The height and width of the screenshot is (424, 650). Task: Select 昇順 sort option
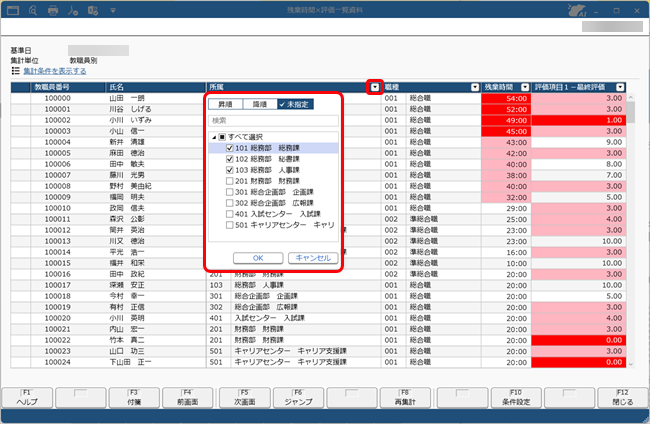click(225, 104)
